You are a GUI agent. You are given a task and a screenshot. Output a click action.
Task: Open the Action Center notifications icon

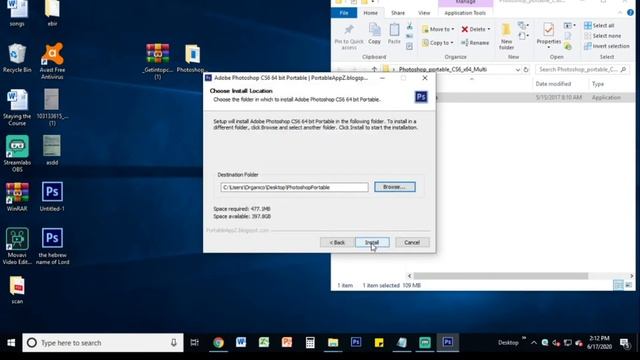click(624, 342)
